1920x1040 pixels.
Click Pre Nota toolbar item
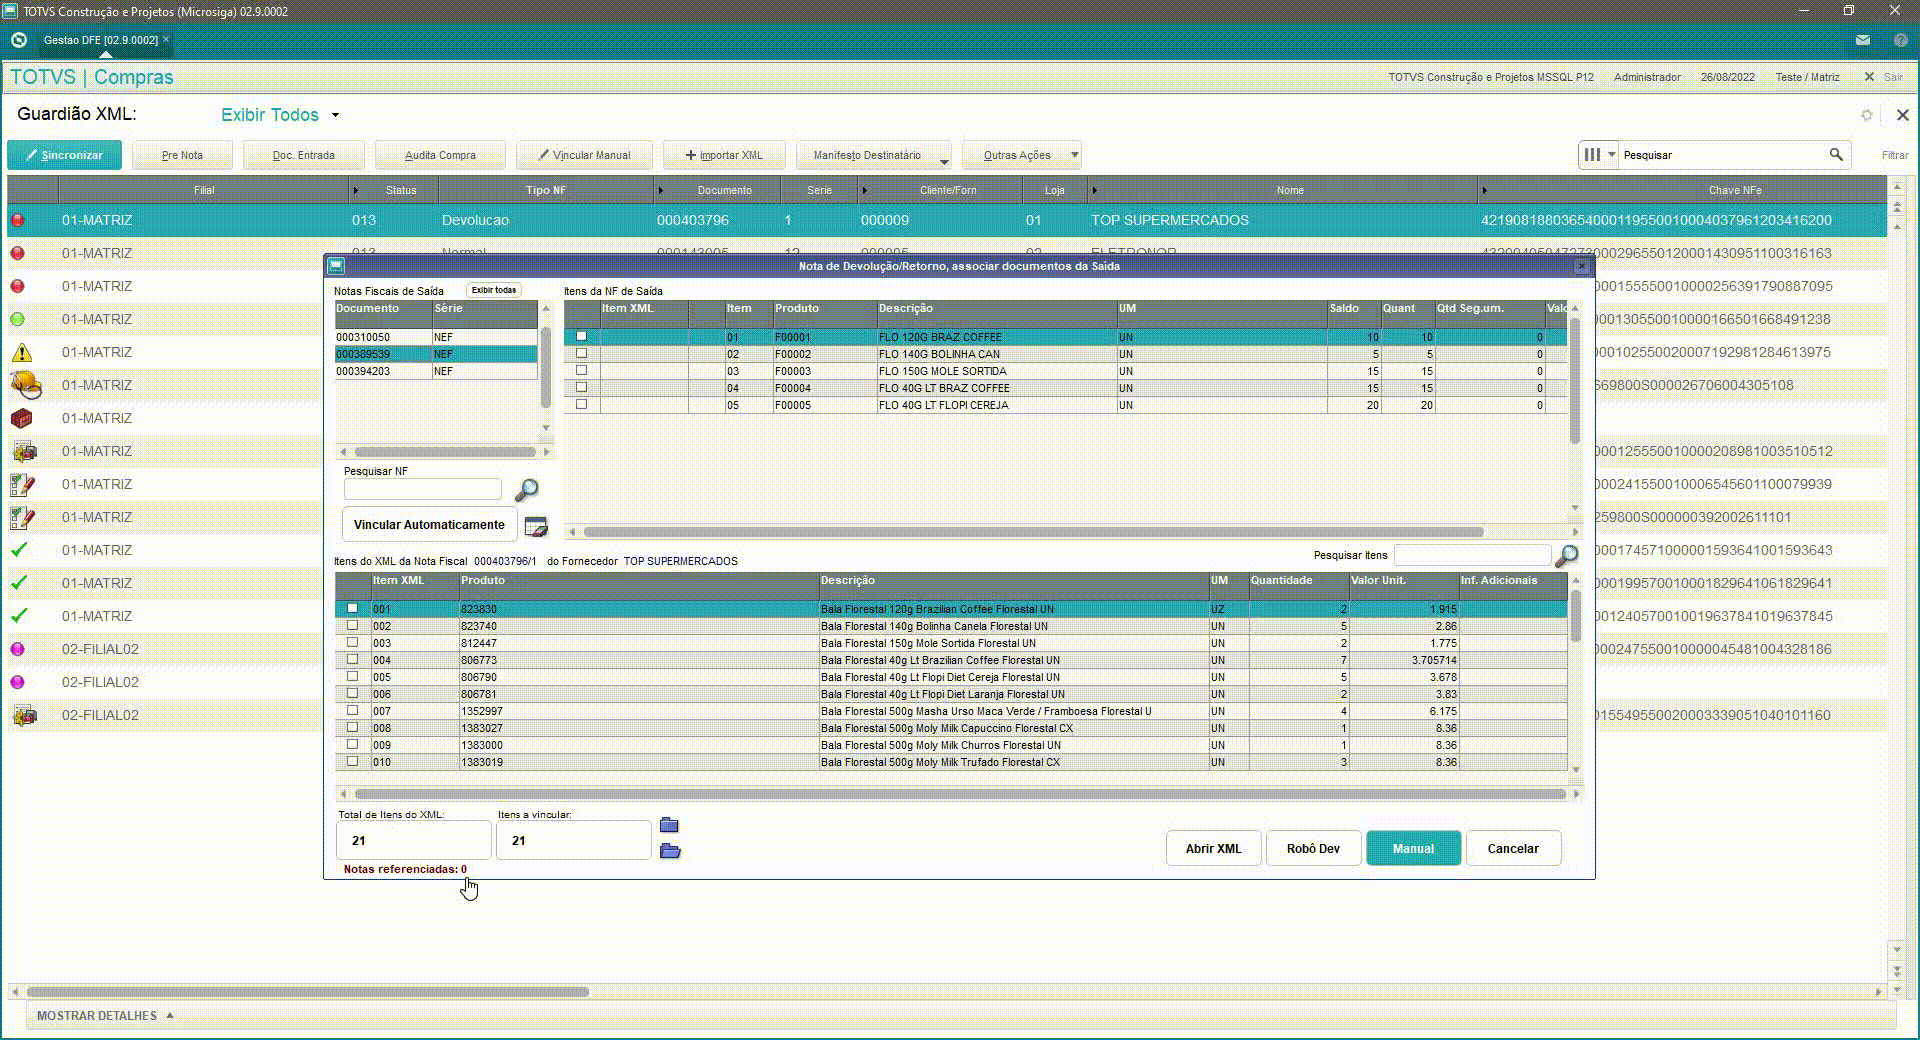point(182,155)
